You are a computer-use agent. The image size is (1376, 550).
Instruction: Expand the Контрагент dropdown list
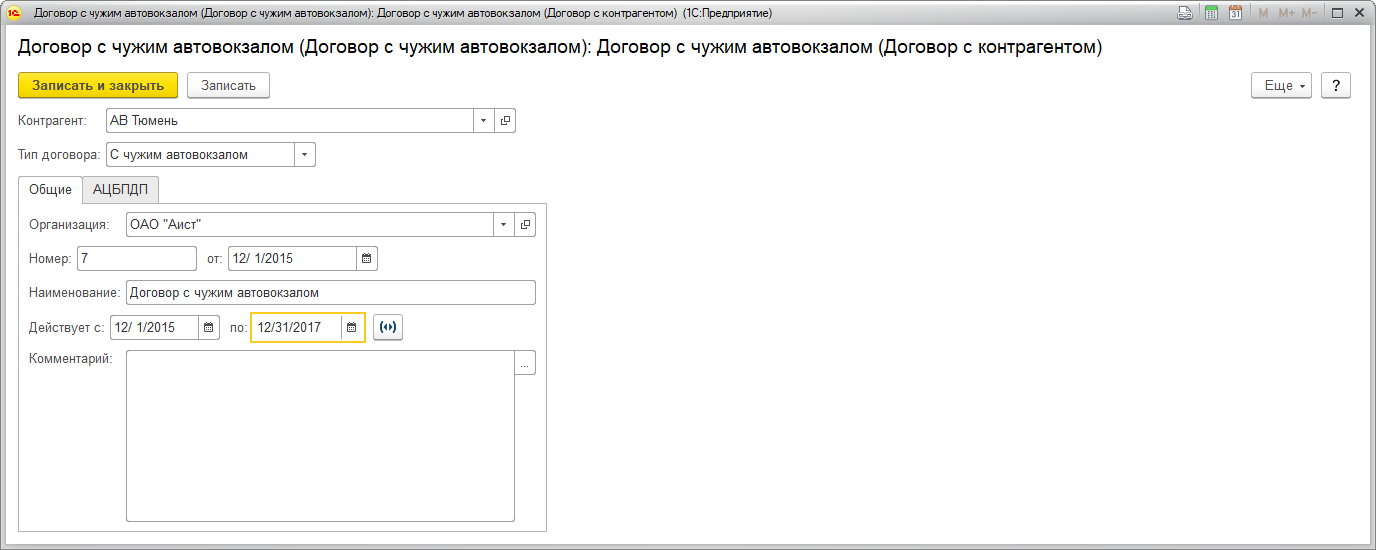(483, 121)
